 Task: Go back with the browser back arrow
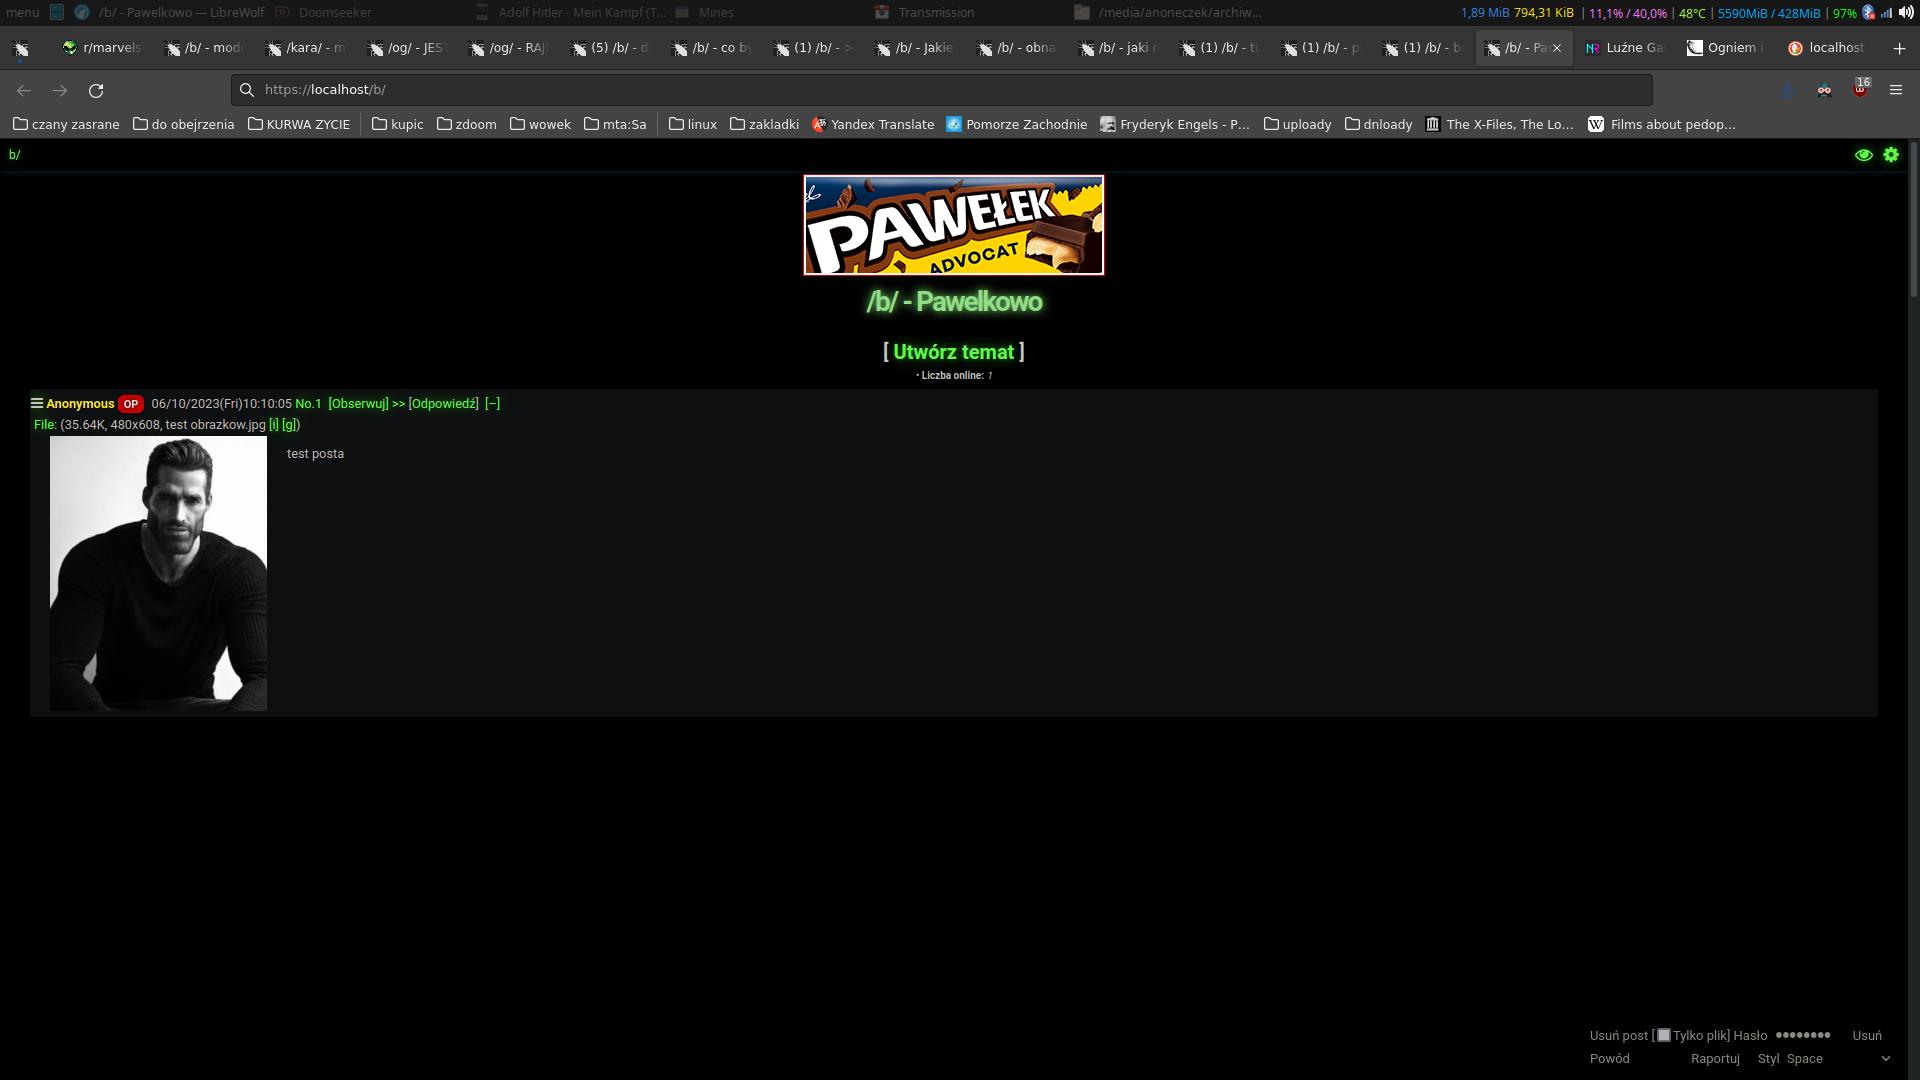[24, 90]
